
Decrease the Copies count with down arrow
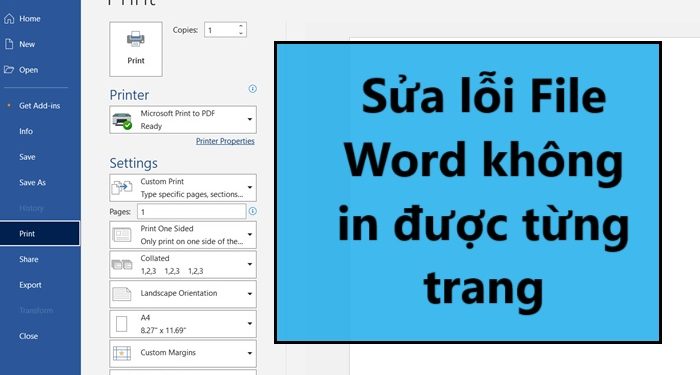tap(241, 33)
